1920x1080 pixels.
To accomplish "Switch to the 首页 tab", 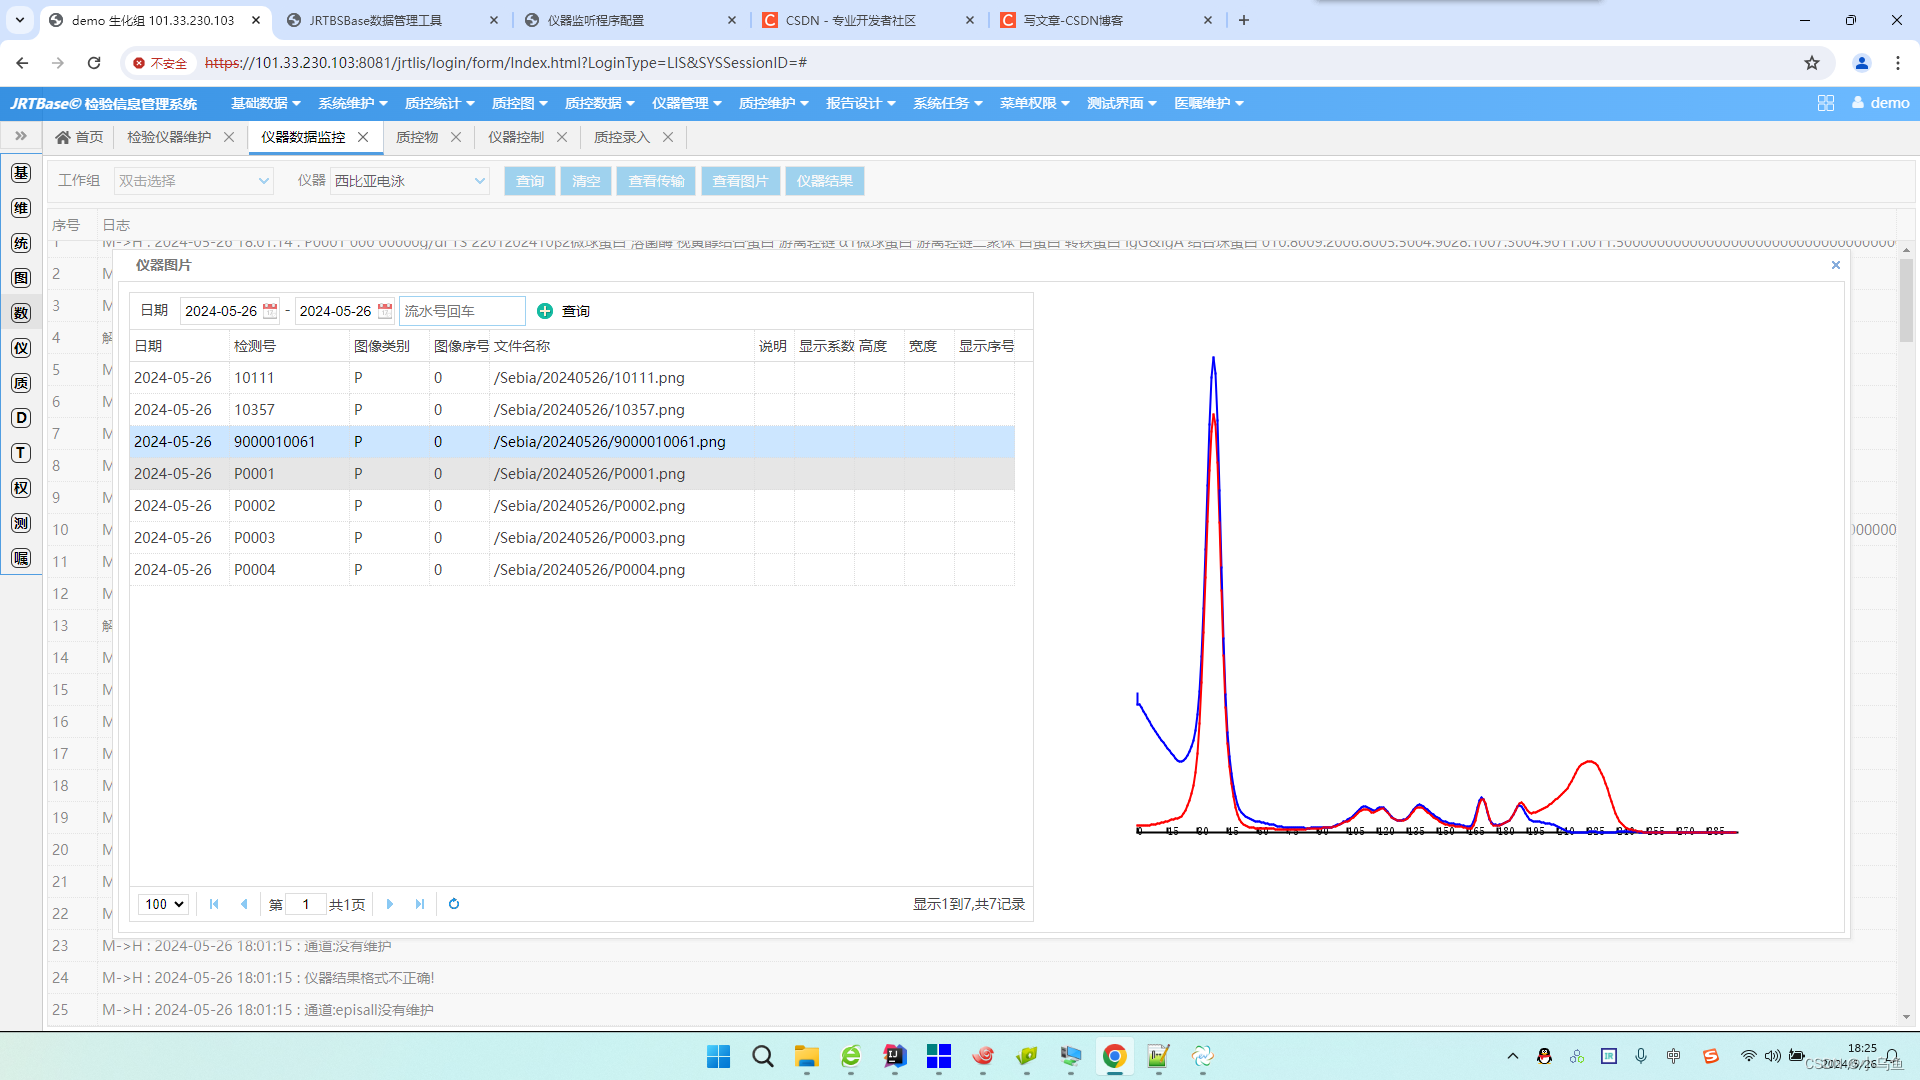I will tap(79, 137).
